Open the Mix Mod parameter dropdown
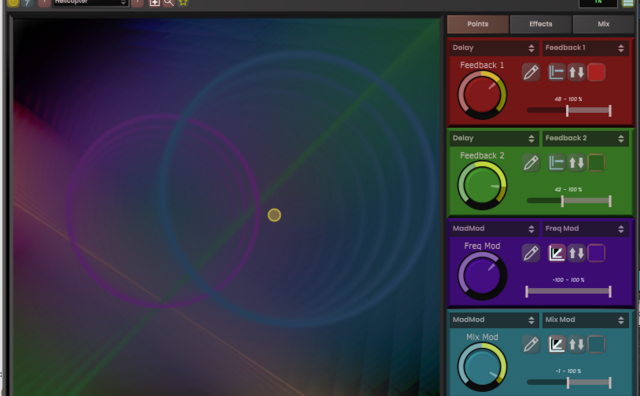The width and height of the screenshot is (640, 396). pyautogui.click(x=585, y=320)
